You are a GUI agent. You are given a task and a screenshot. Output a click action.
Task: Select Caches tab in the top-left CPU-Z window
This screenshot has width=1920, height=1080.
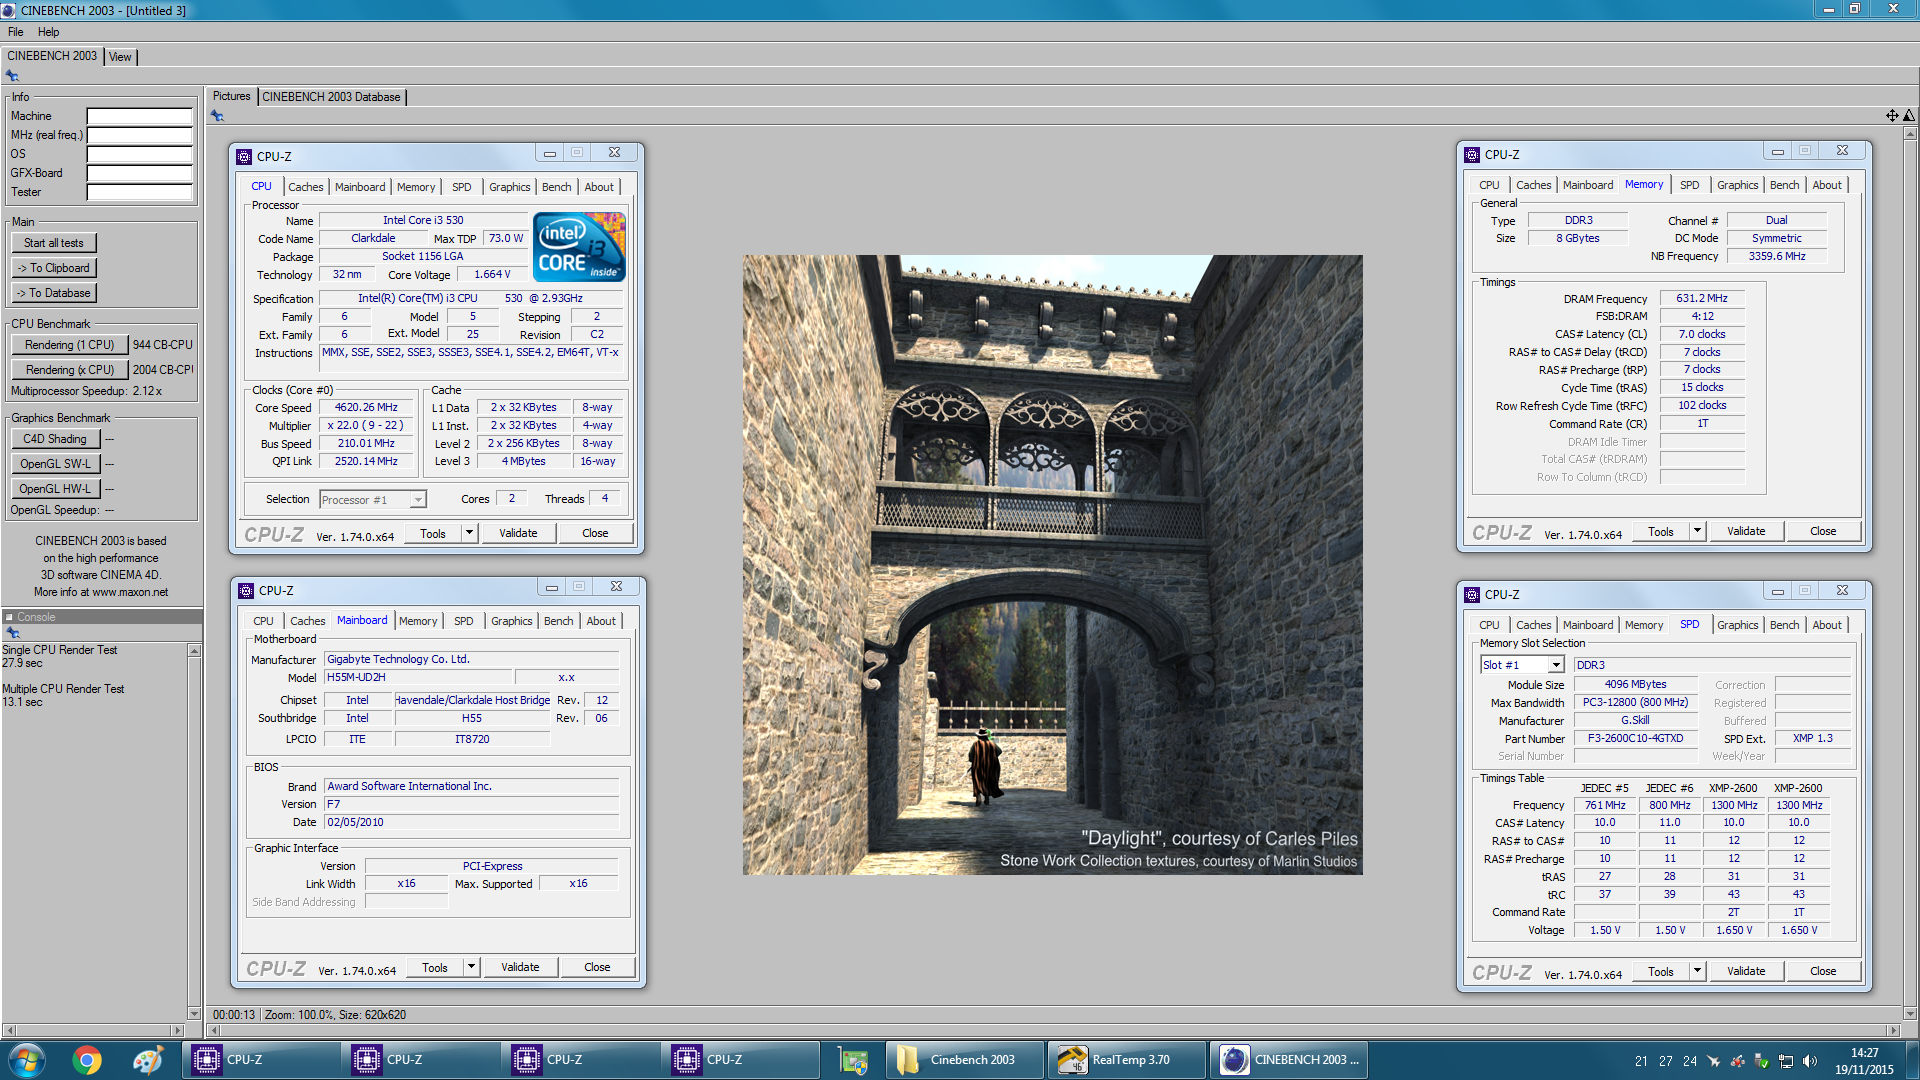(x=306, y=187)
